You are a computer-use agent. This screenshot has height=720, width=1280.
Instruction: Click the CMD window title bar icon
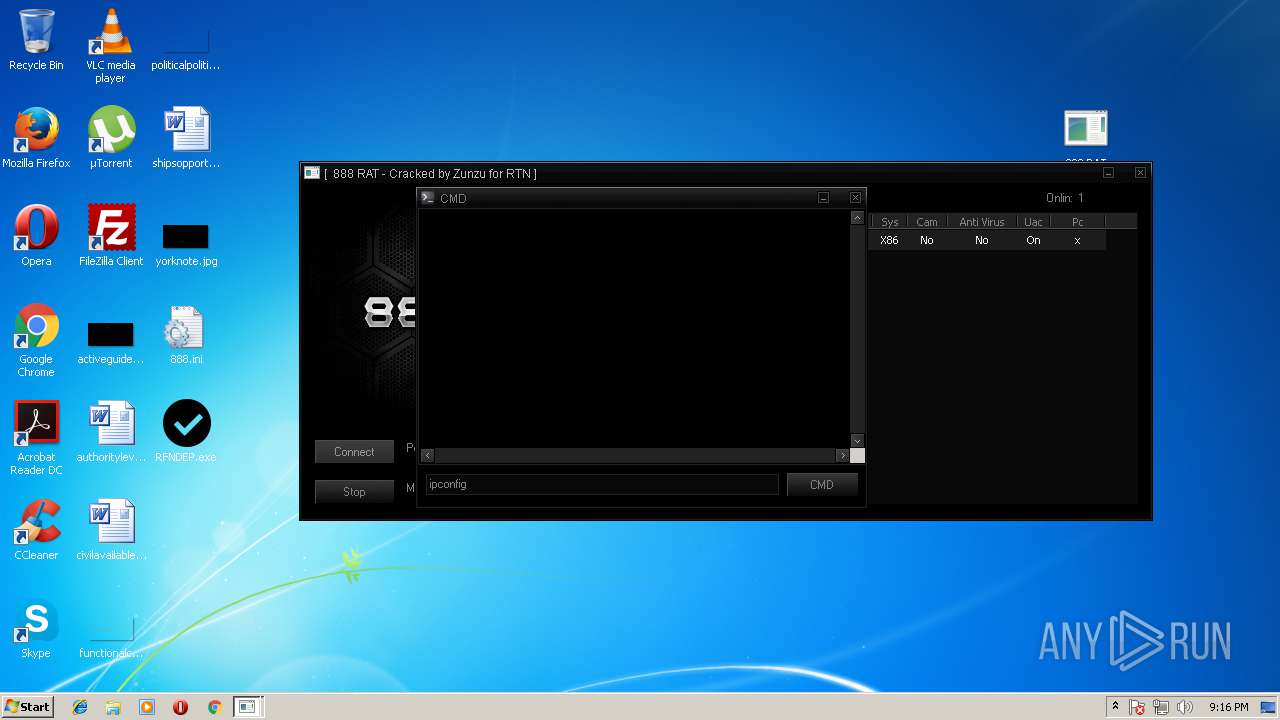428,198
